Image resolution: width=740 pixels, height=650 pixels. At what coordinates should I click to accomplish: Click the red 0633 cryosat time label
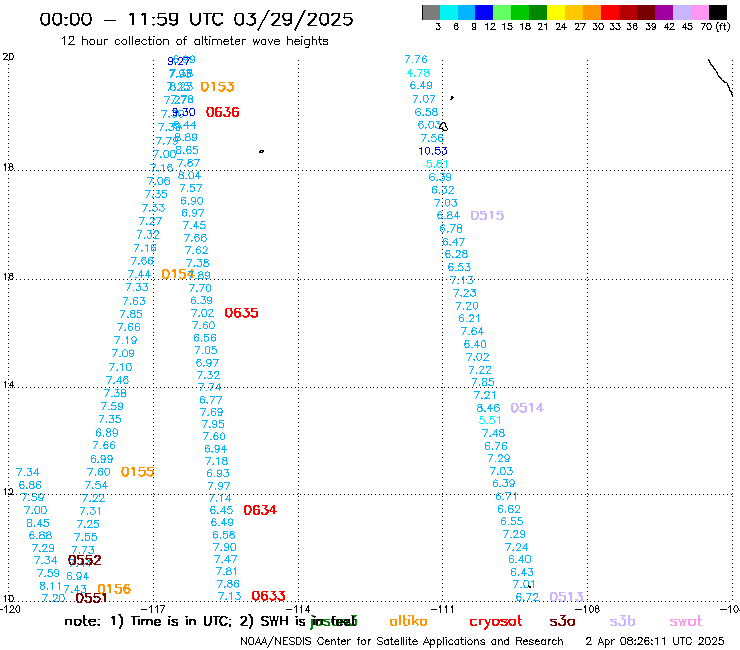(x=268, y=596)
